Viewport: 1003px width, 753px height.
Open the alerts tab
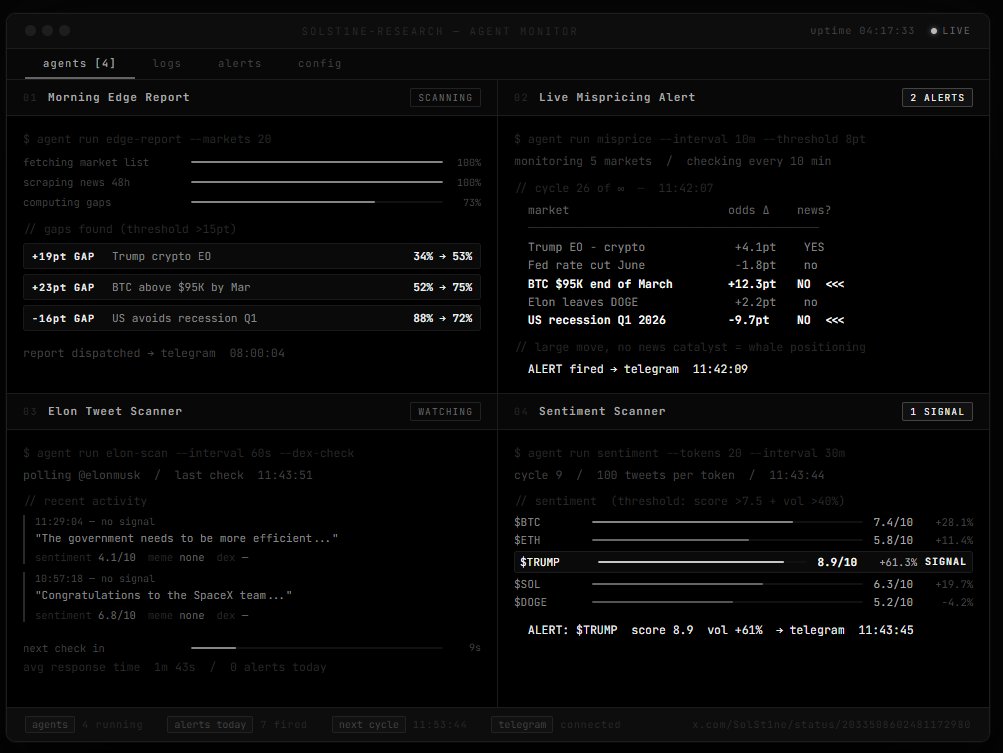click(239, 63)
